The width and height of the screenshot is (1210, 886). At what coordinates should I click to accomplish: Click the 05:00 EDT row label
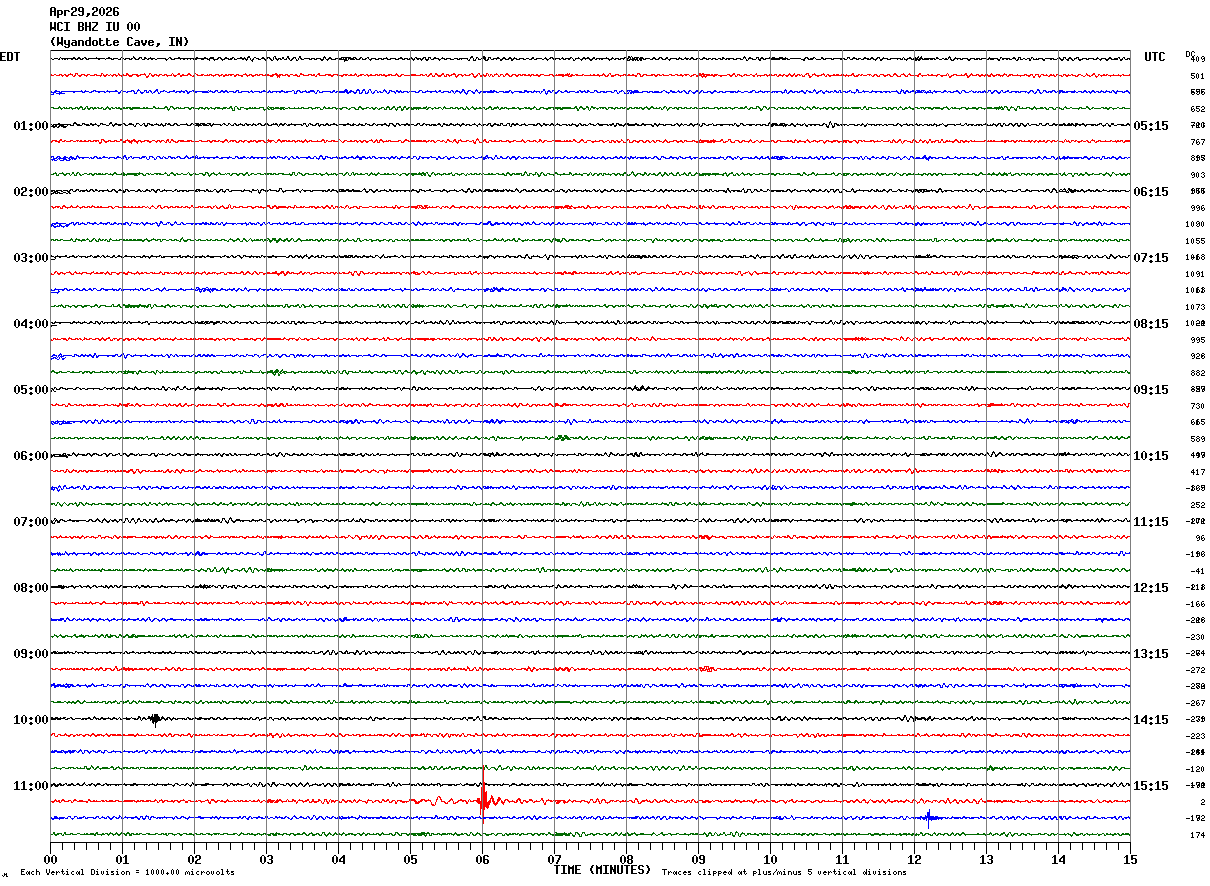coord(30,390)
